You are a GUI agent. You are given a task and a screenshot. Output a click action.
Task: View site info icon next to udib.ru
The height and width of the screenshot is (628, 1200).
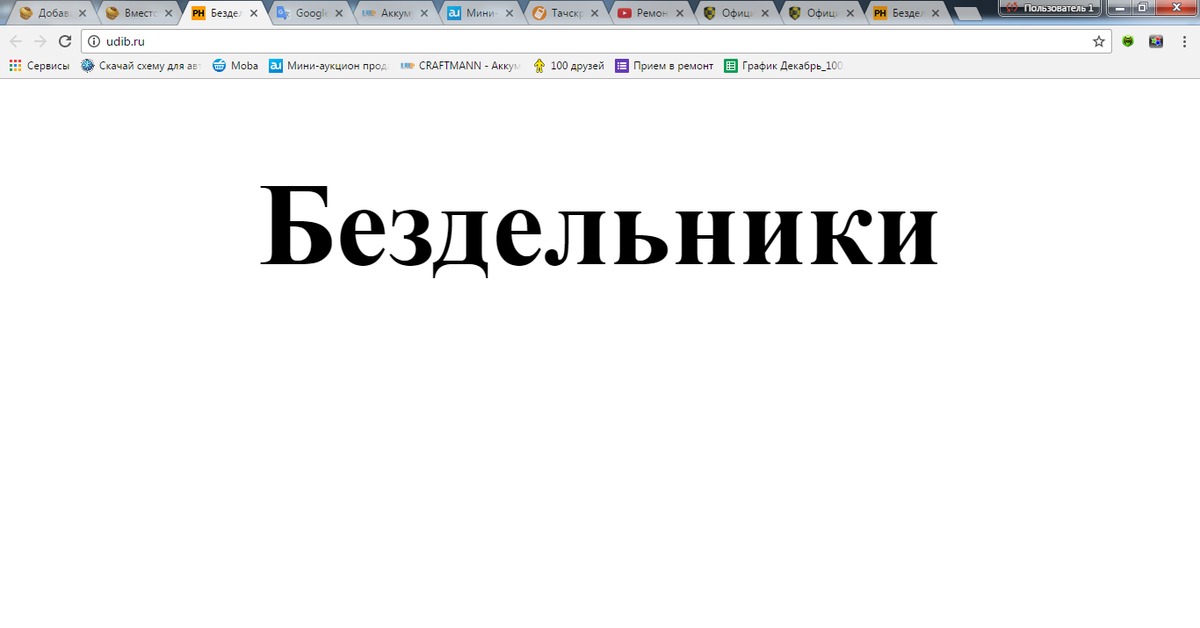(x=94, y=41)
